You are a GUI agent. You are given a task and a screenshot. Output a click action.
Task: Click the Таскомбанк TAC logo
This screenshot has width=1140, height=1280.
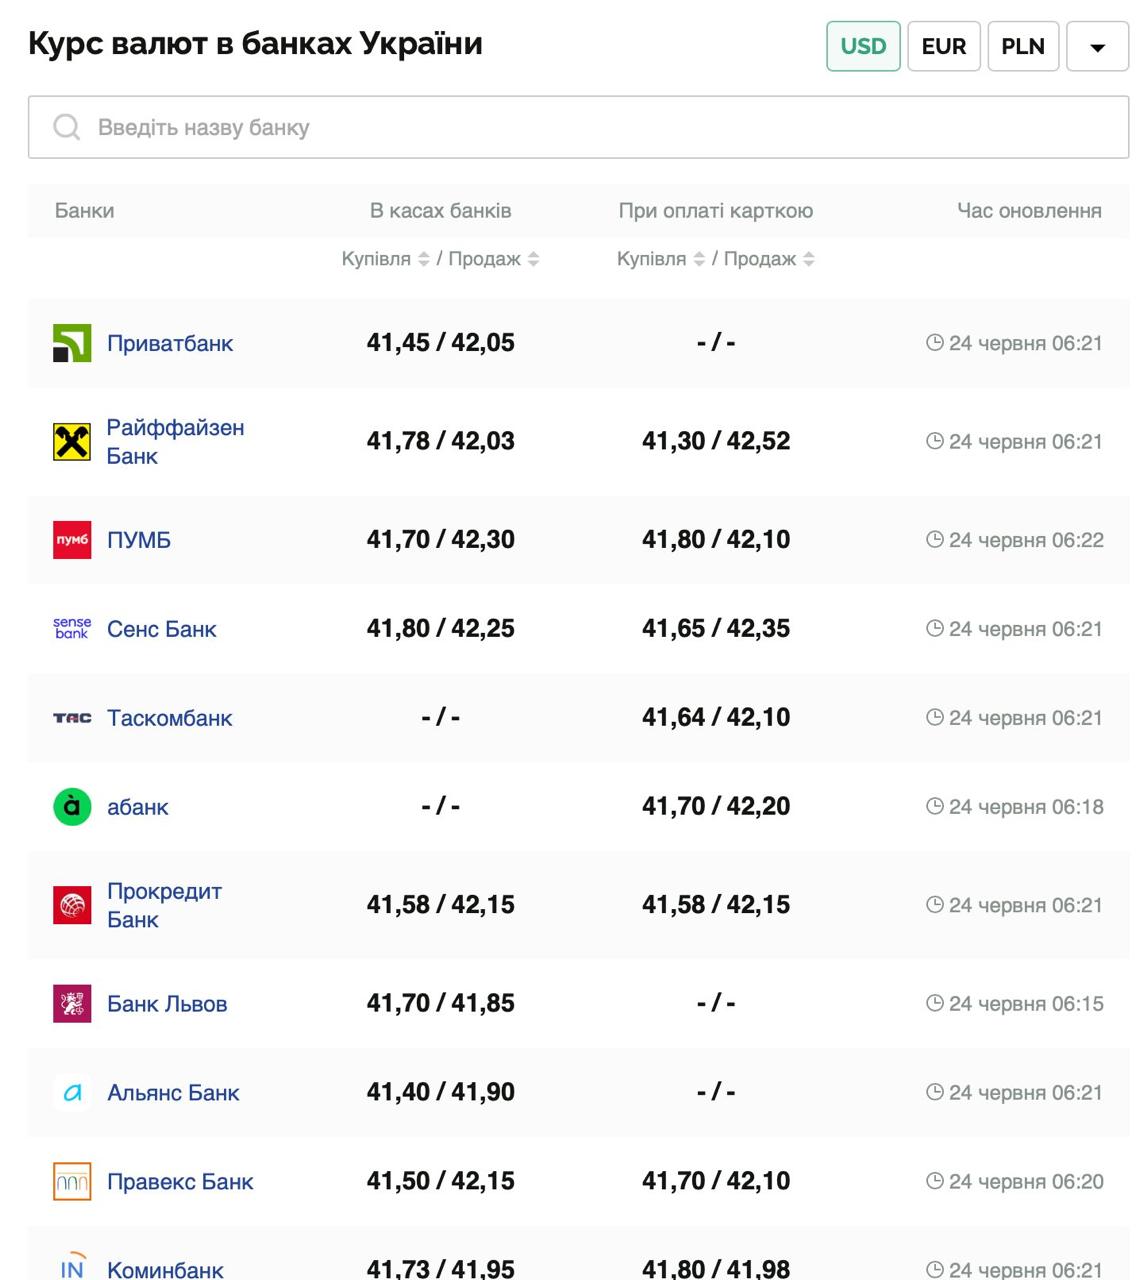click(x=72, y=718)
